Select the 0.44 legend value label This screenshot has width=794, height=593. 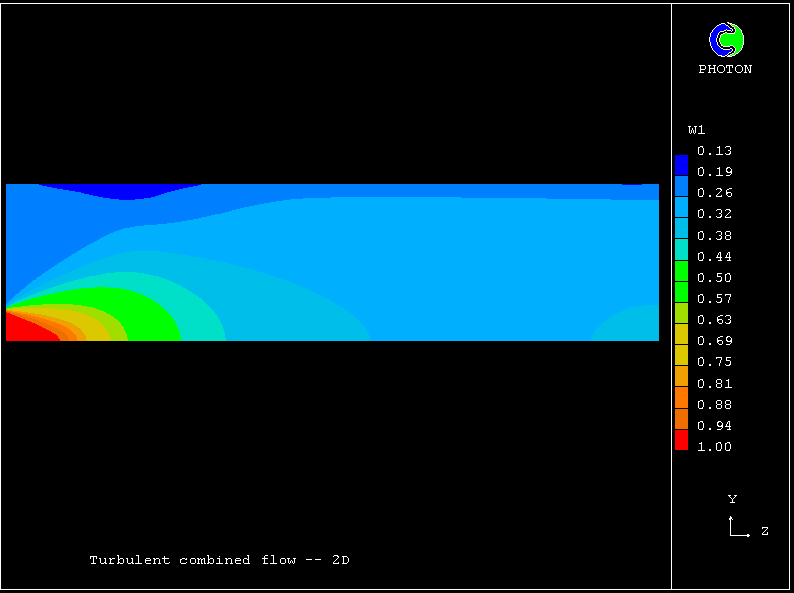point(714,257)
